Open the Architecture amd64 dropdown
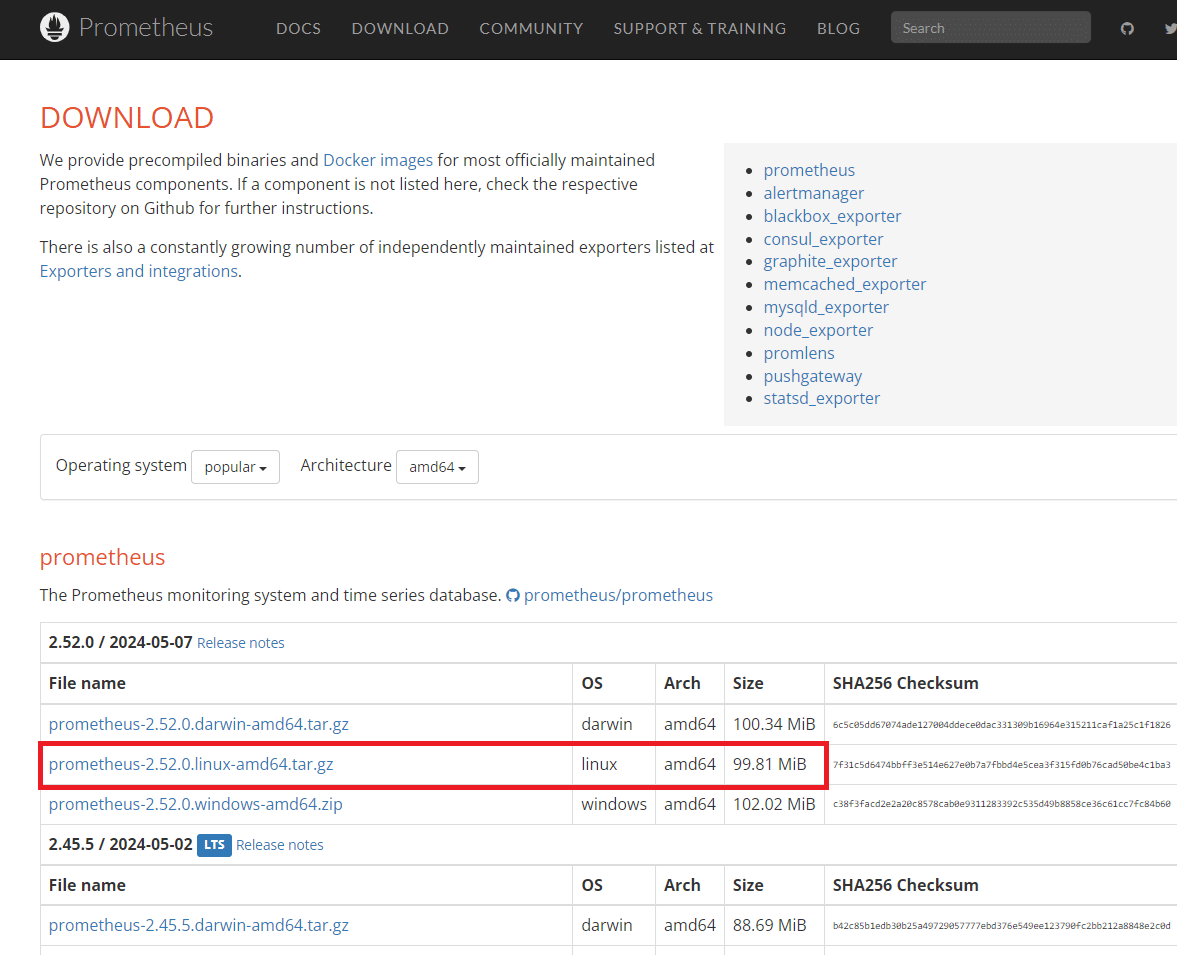 click(437, 467)
